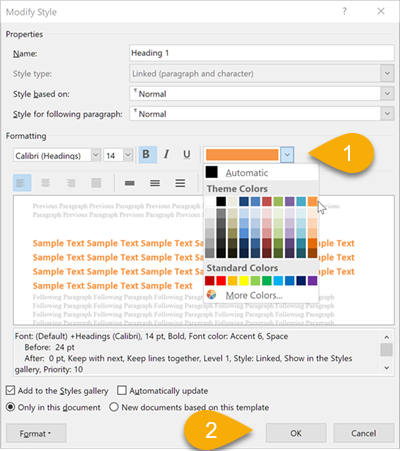This screenshot has width=400, height=451.
Task: Pick aqua accent theme color in top row
Action: (301, 201)
